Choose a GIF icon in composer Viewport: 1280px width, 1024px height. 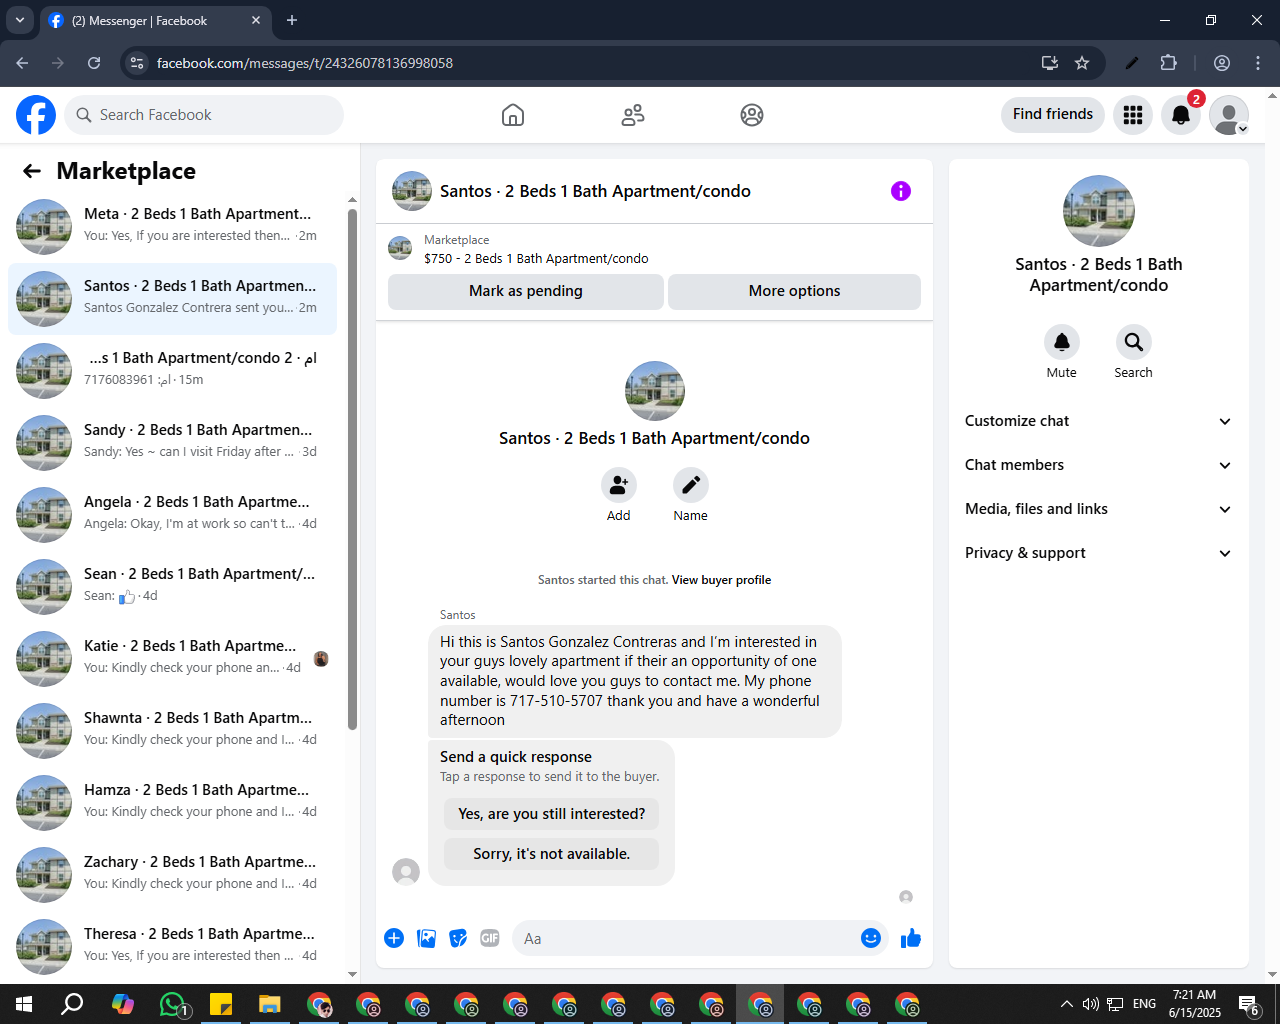pyautogui.click(x=490, y=938)
